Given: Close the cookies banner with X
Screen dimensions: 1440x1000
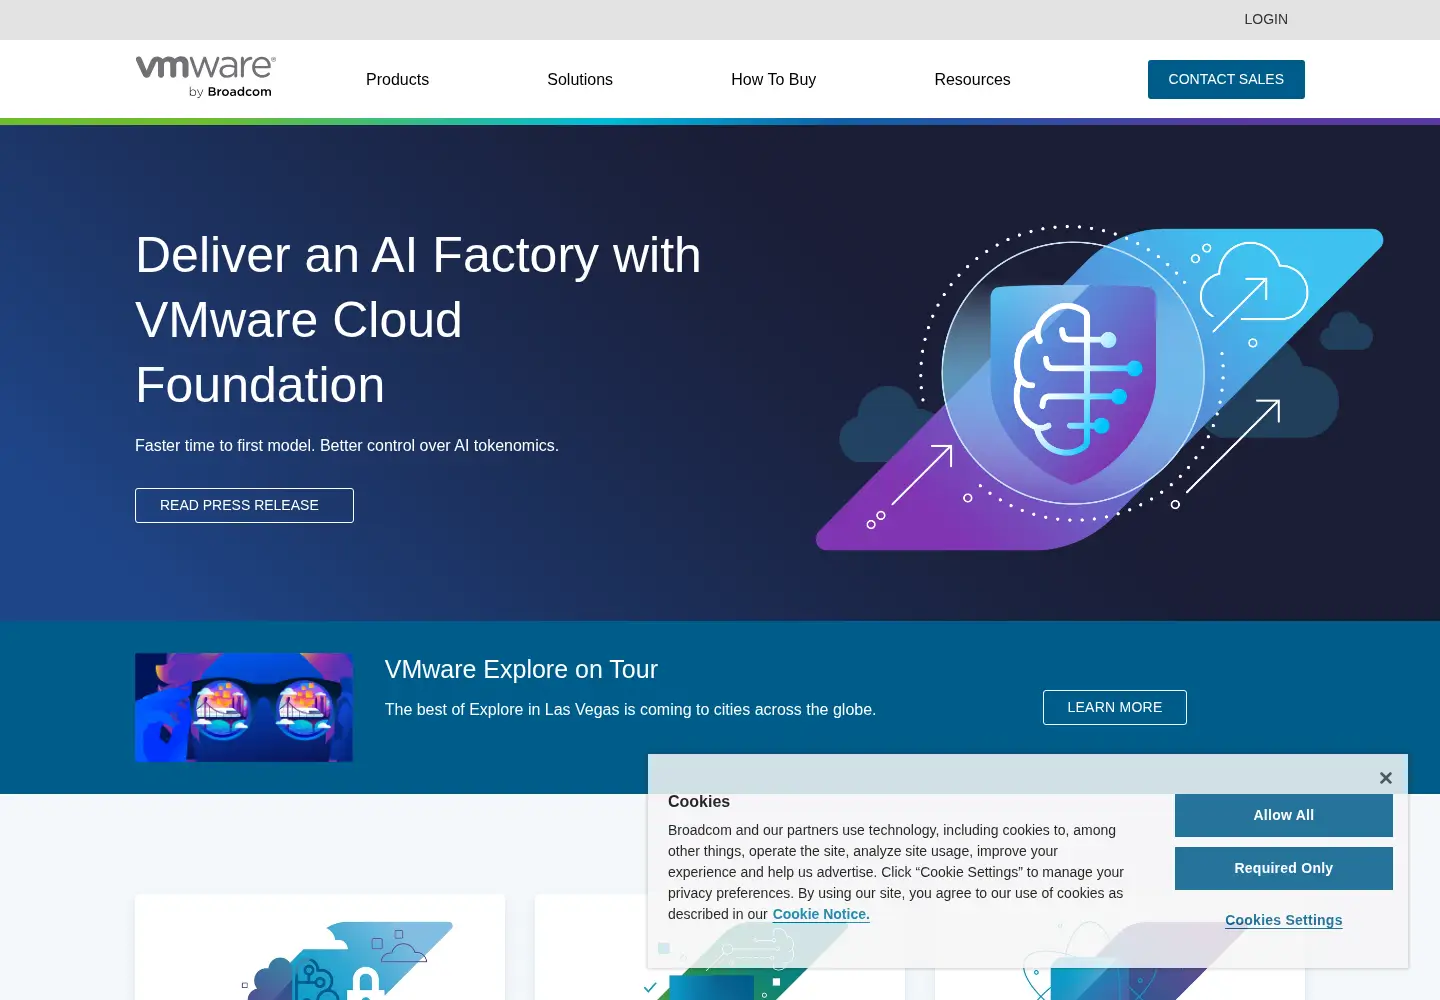Looking at the screenshot, I should pos(1385,778).
